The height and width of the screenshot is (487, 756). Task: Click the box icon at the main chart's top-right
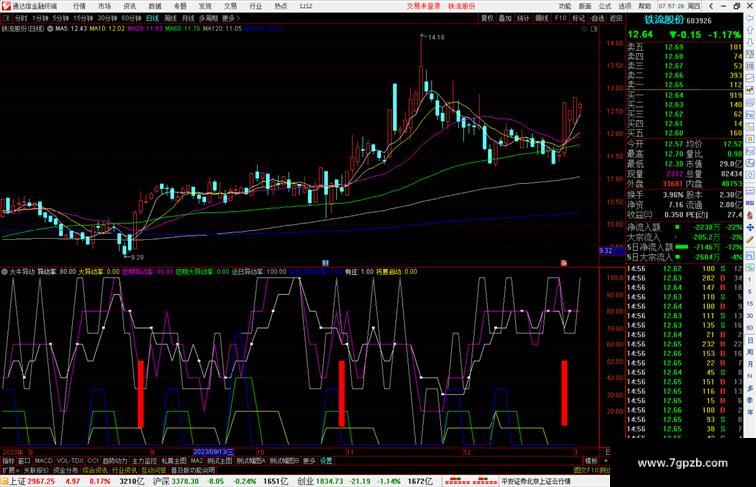(x=594, y=29)
